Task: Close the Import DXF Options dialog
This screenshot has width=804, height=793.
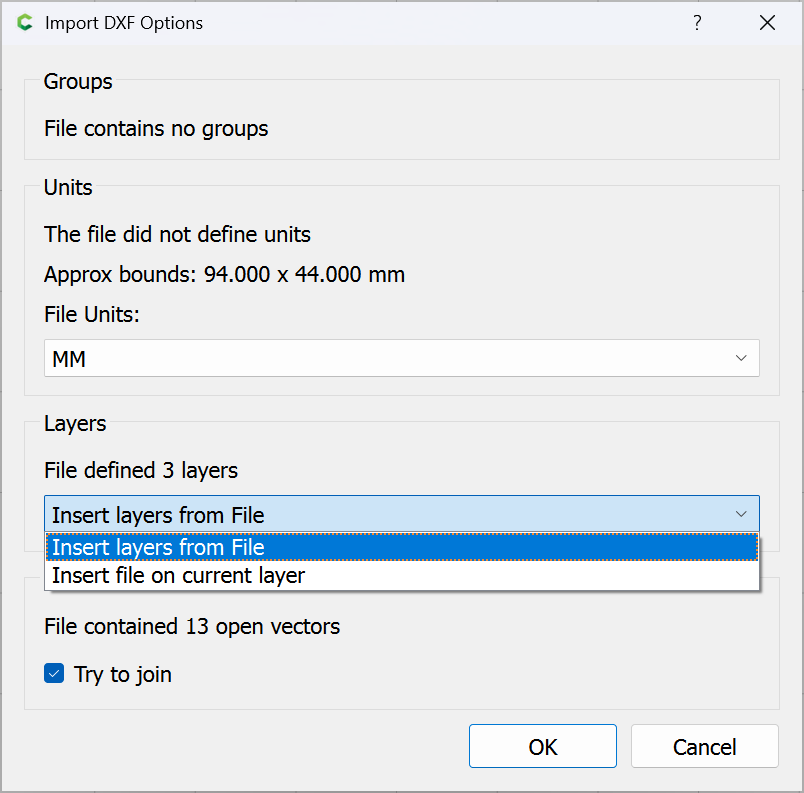Action: (767, 23)
